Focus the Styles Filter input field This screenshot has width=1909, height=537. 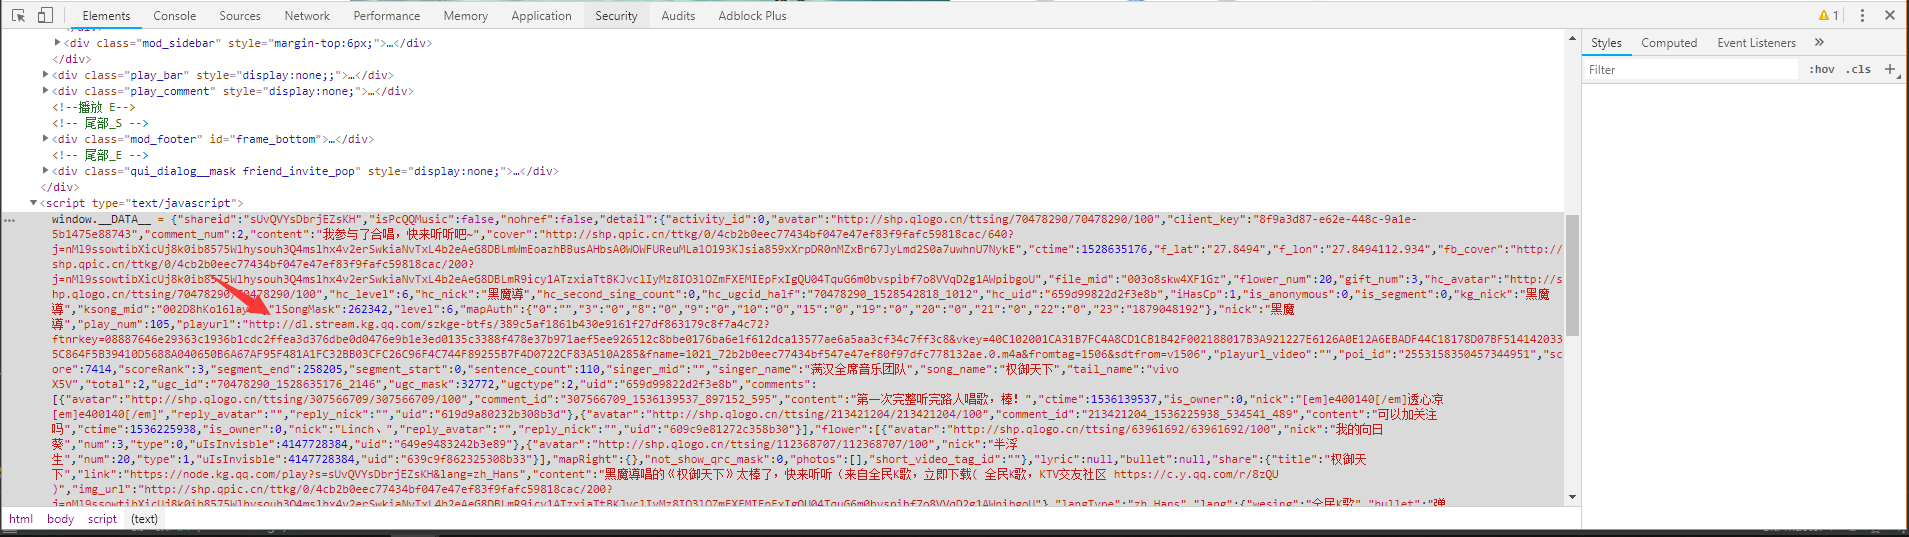click(1690, 69)
